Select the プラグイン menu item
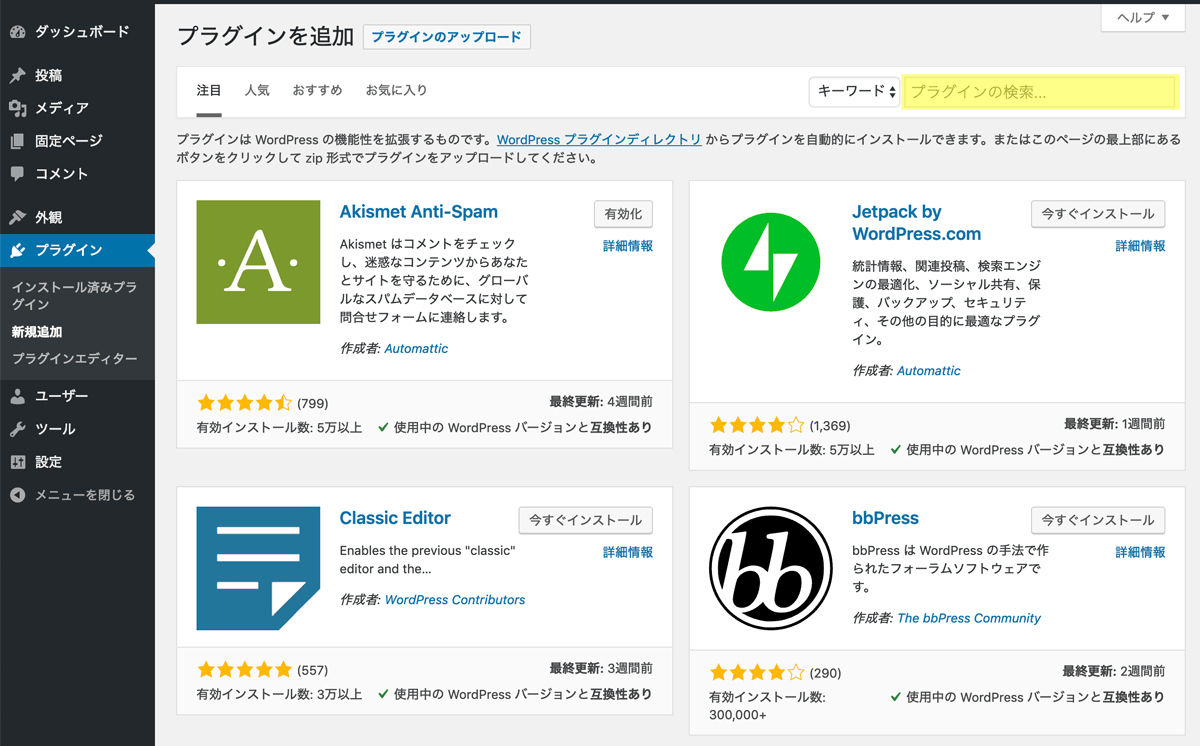 pos(77,250)
